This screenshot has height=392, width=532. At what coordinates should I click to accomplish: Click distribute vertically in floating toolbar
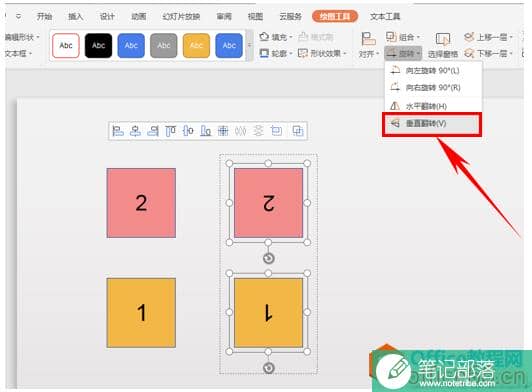coord(259,131)
